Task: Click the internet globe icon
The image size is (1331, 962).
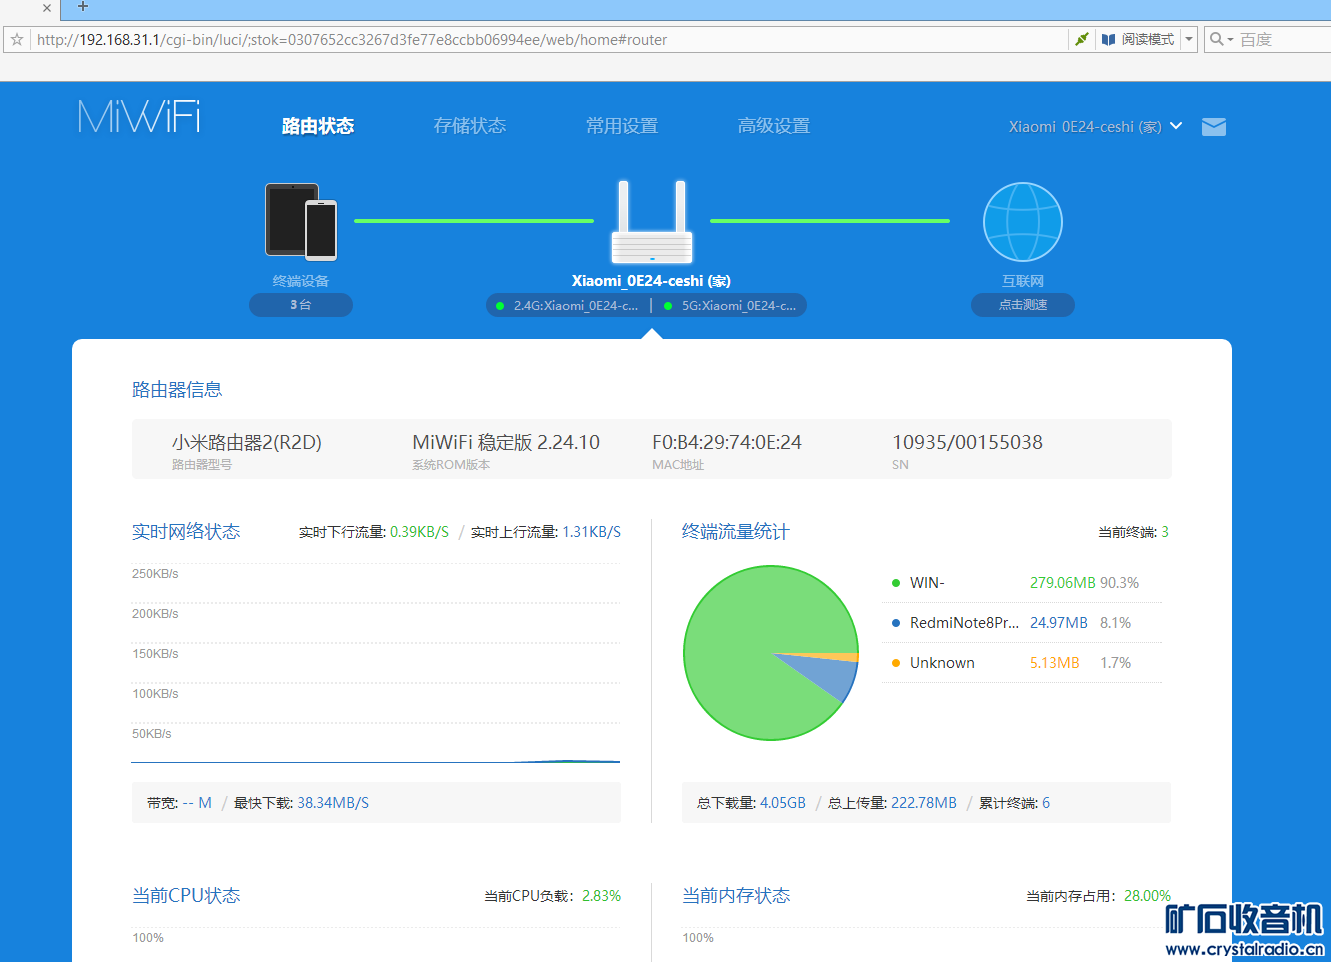Action: click(1022, 222)
